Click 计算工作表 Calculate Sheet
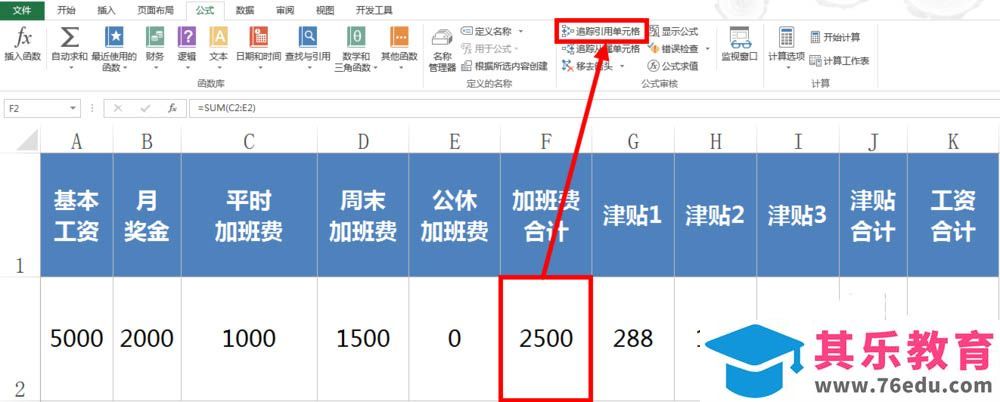The height and width of the screenshot is (402, 1000). tap(839, 61)
